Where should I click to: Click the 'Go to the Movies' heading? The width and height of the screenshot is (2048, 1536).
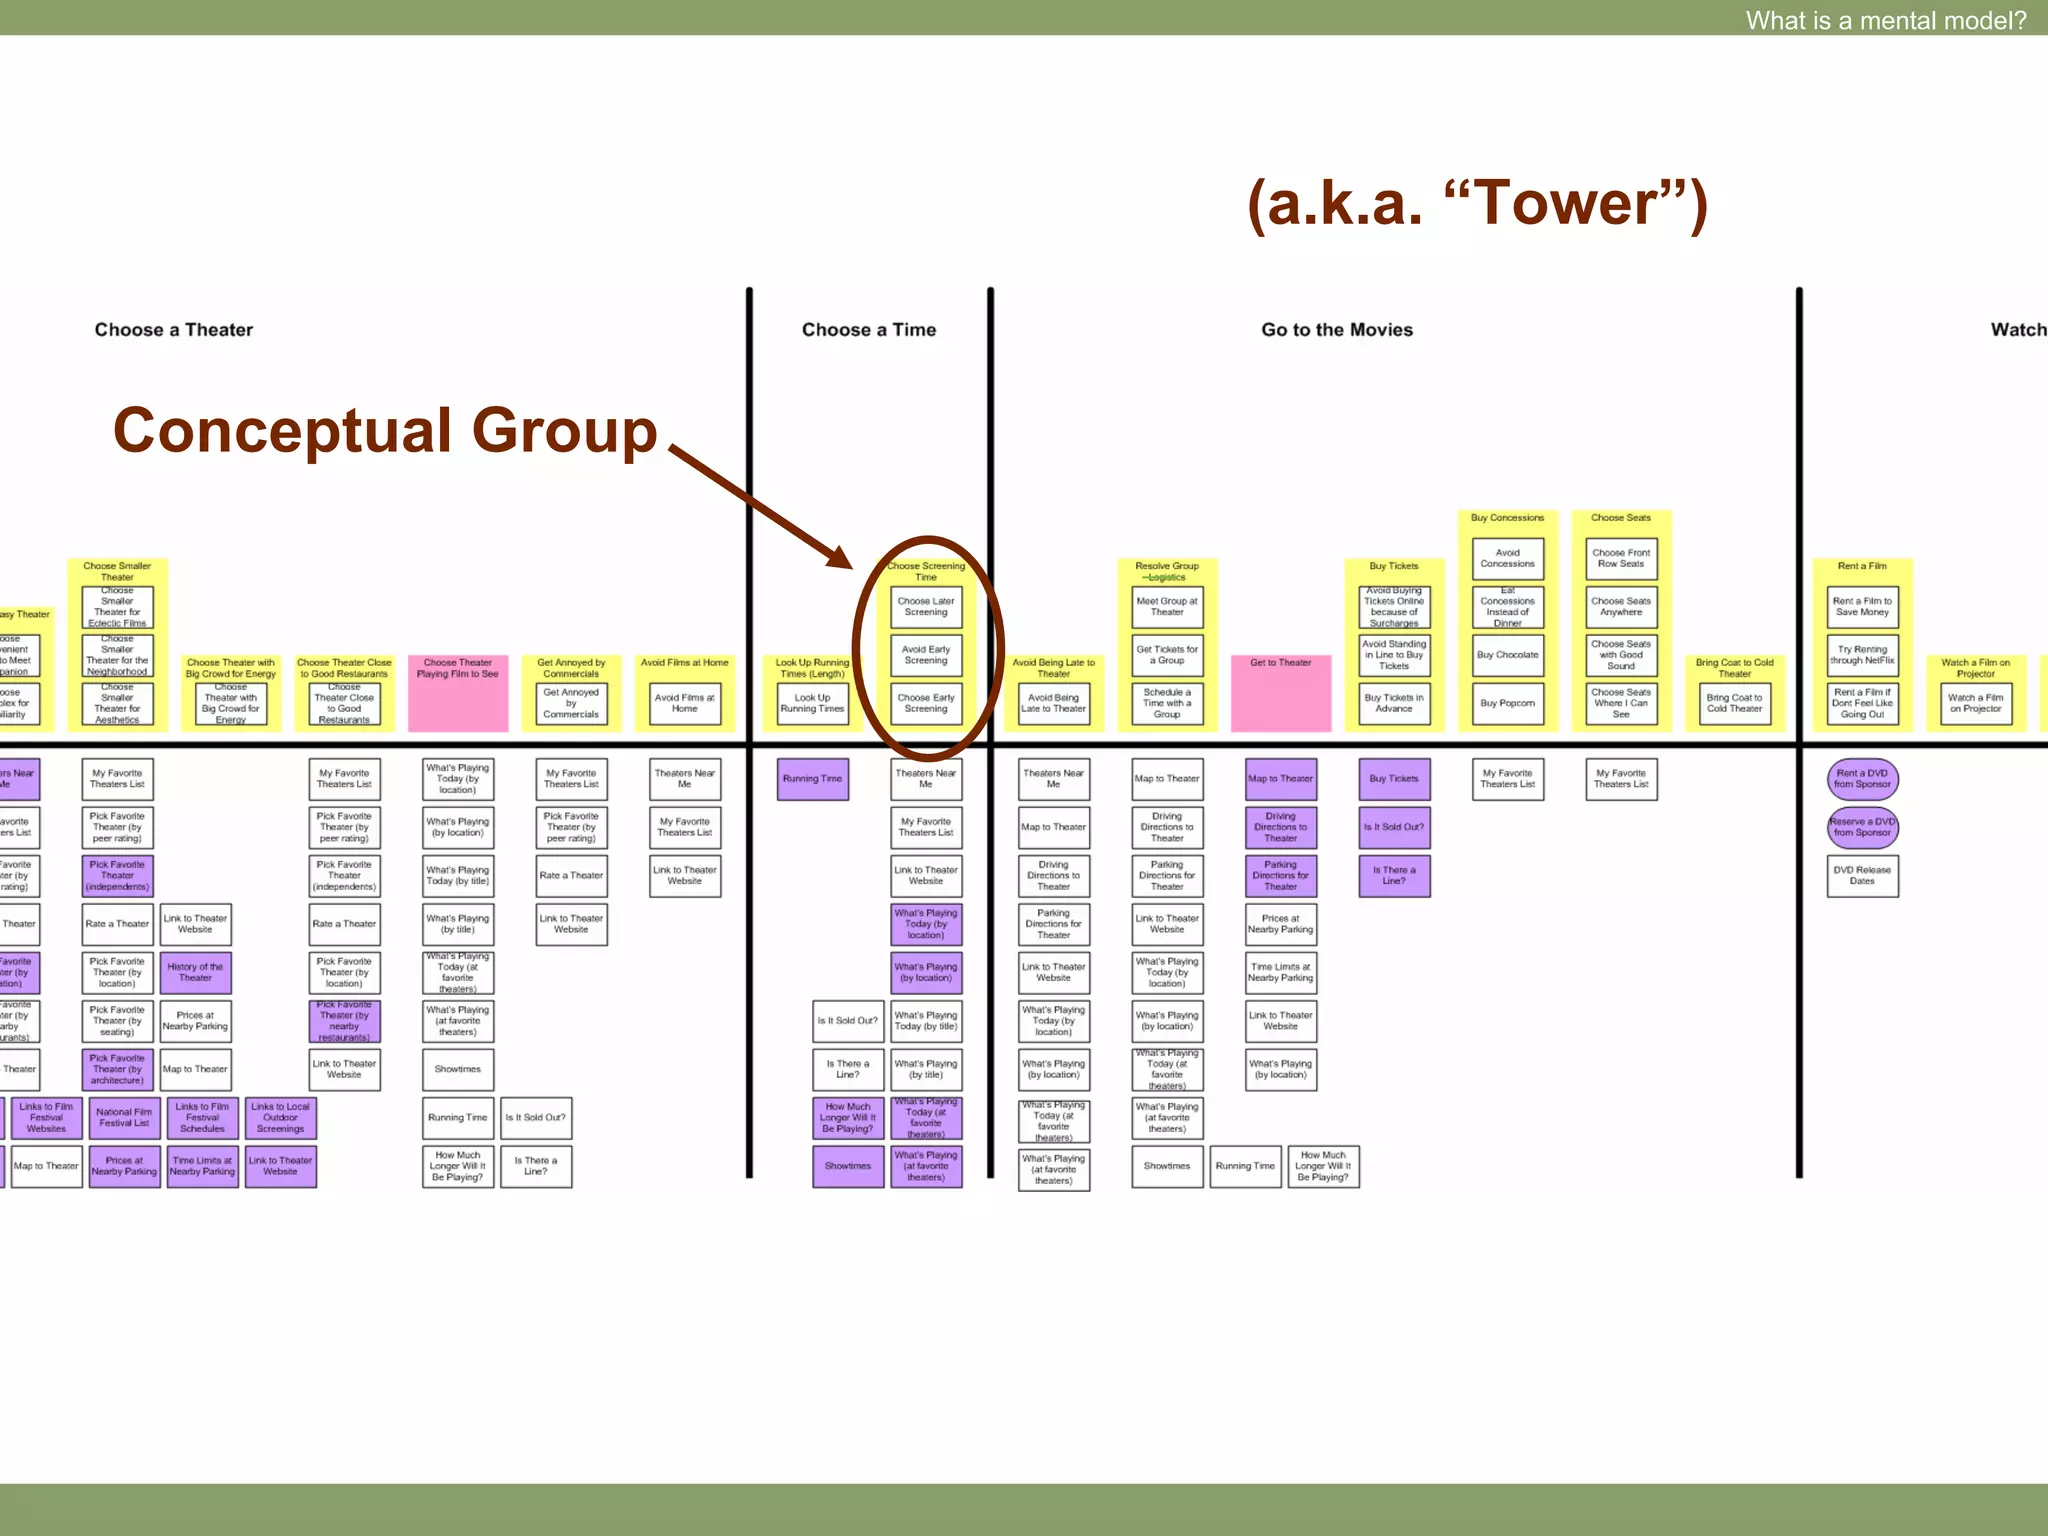pos(1337,330)
